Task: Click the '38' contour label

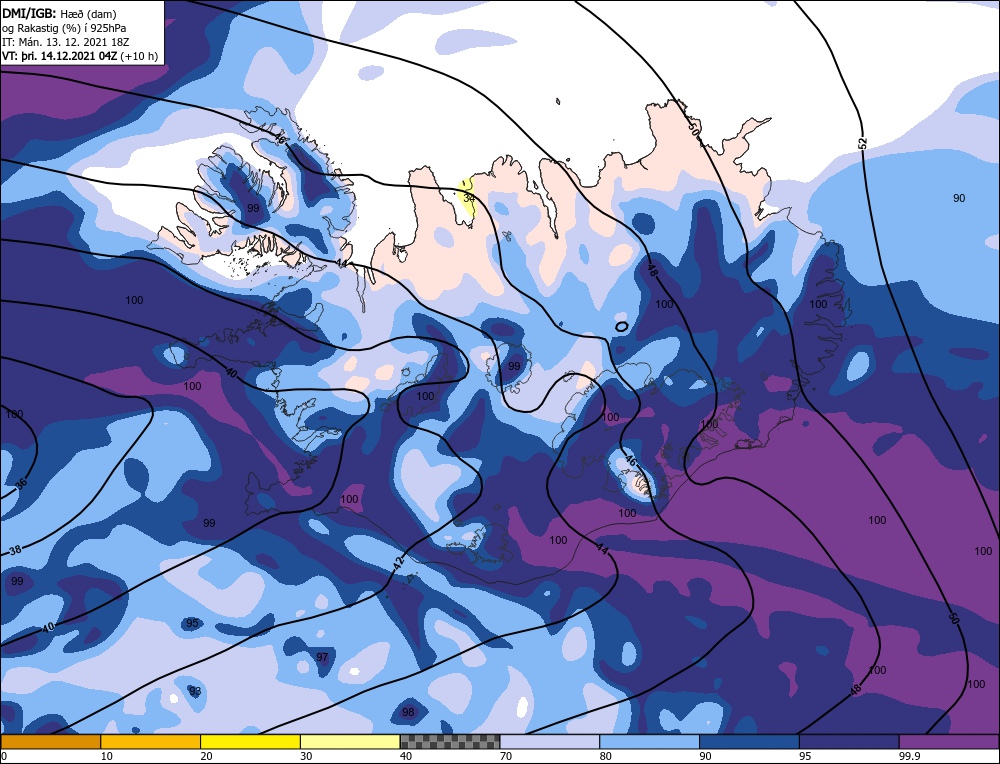Action: coord(16,550)
